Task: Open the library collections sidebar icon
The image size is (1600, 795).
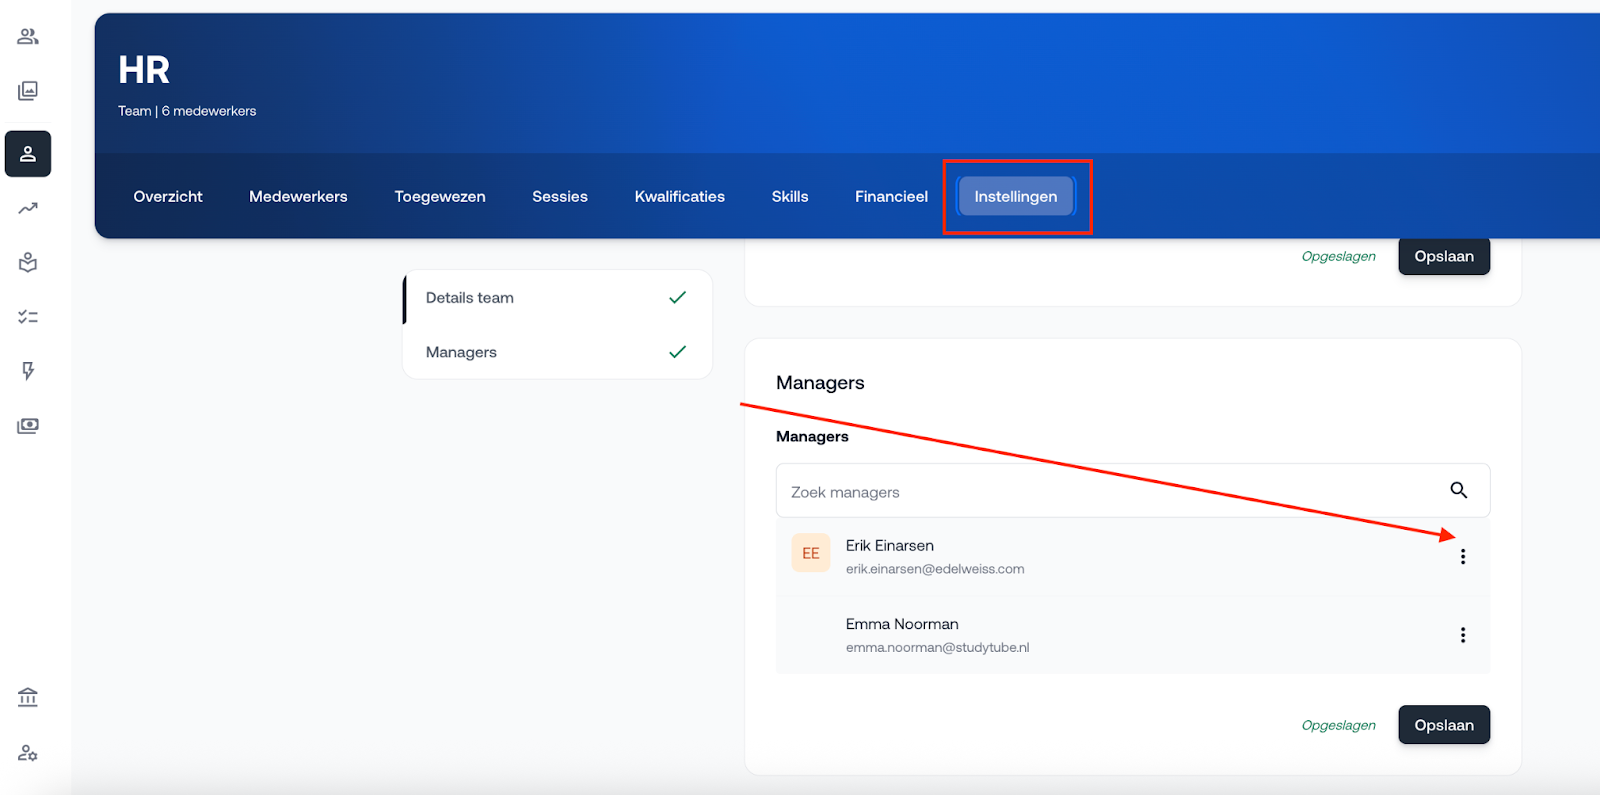Action: pyautogui.click(x=28, y=91)
